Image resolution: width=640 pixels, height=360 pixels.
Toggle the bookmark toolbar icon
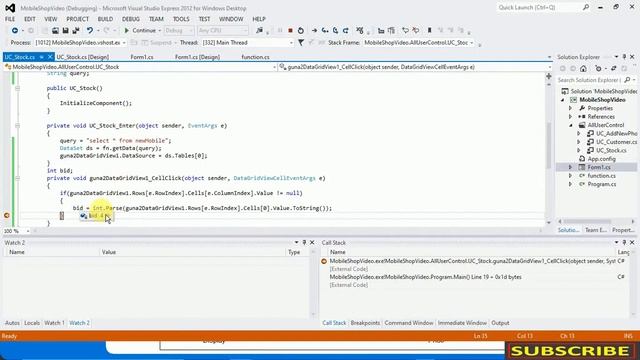pyautogui.click(x=429, y=31)
